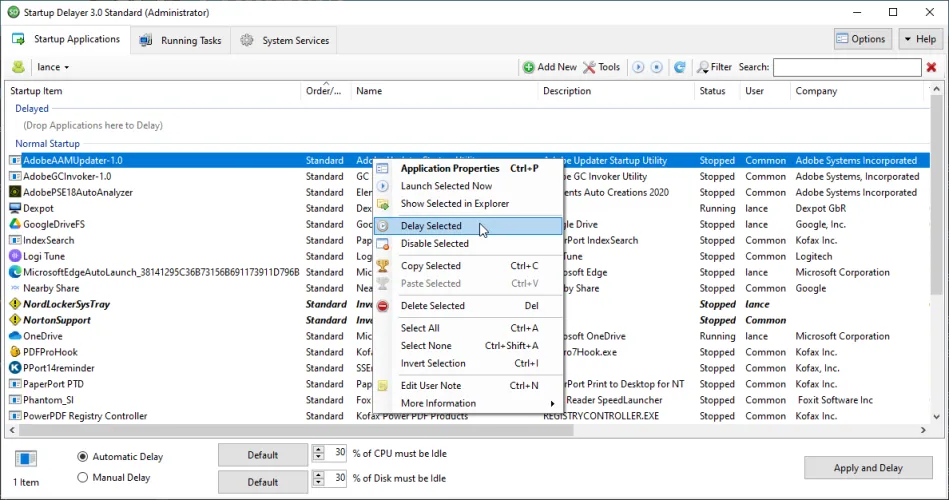Screen dimensions: 949x500
Task: Click the blue launch/play toolbar icon
Action: pos(638,67)
